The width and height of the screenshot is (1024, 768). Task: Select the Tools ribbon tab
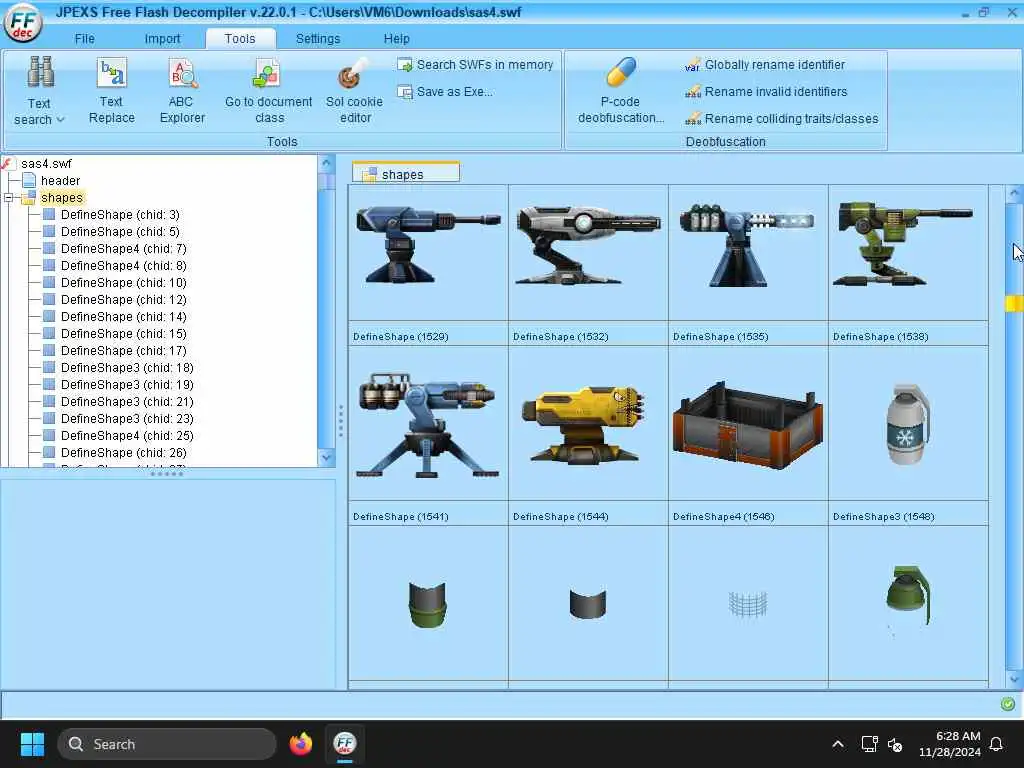(x=240, y=39)
